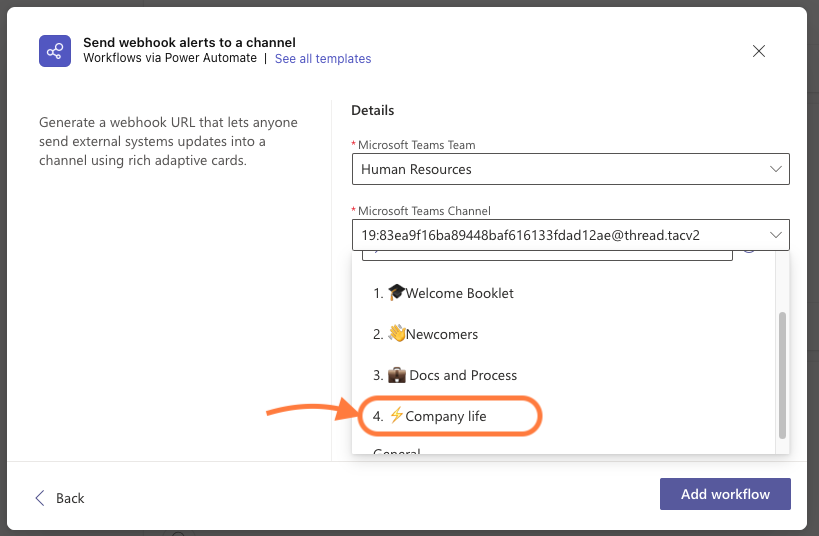This screenshot has height=536, width=819.
Task: Click the waving hand emoji icon
Action: 396,334
